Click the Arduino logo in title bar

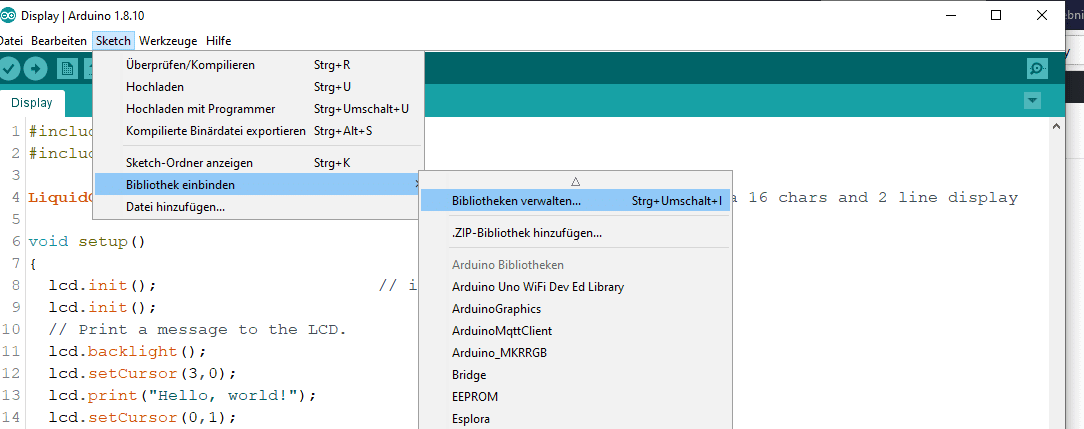point(8,15)
